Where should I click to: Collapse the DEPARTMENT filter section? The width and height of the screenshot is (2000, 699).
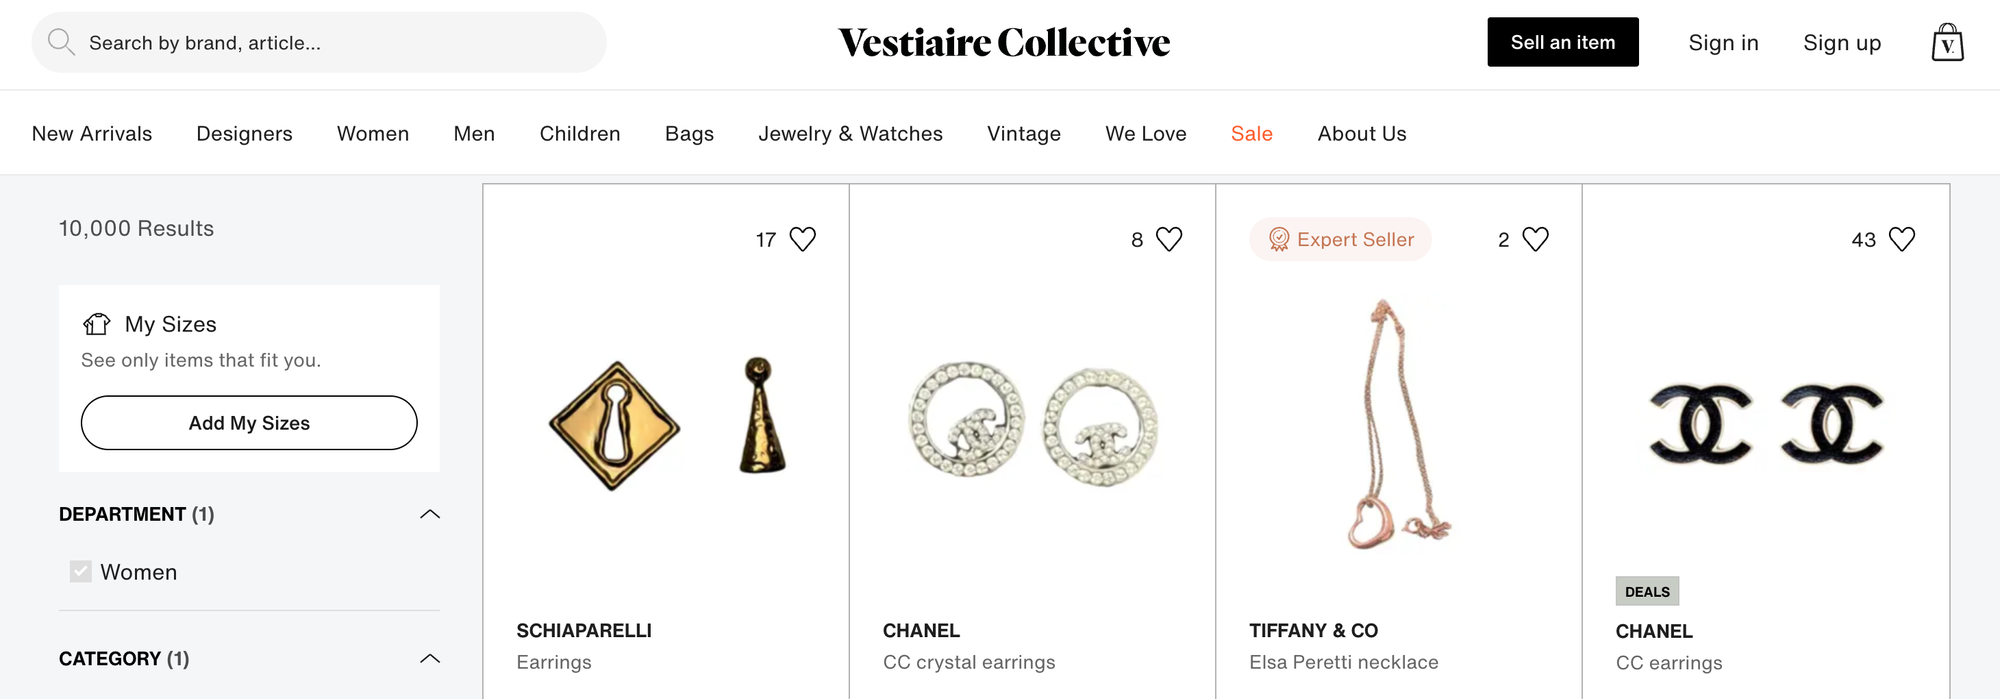tap(430, 514)
